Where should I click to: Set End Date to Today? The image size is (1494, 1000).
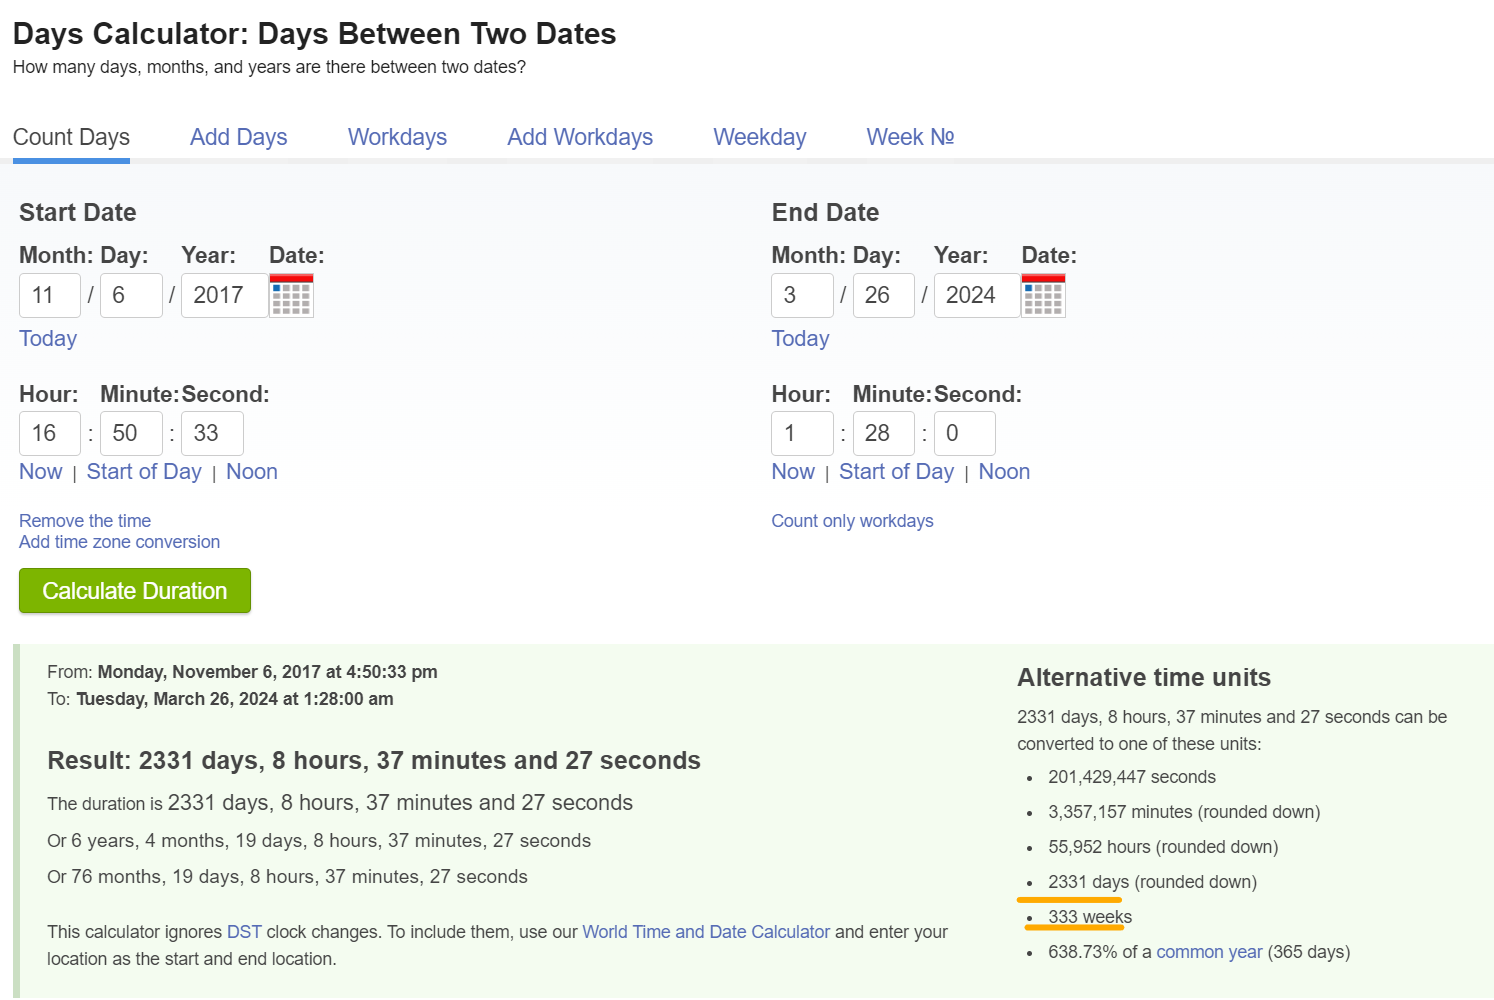coord(800,339)
